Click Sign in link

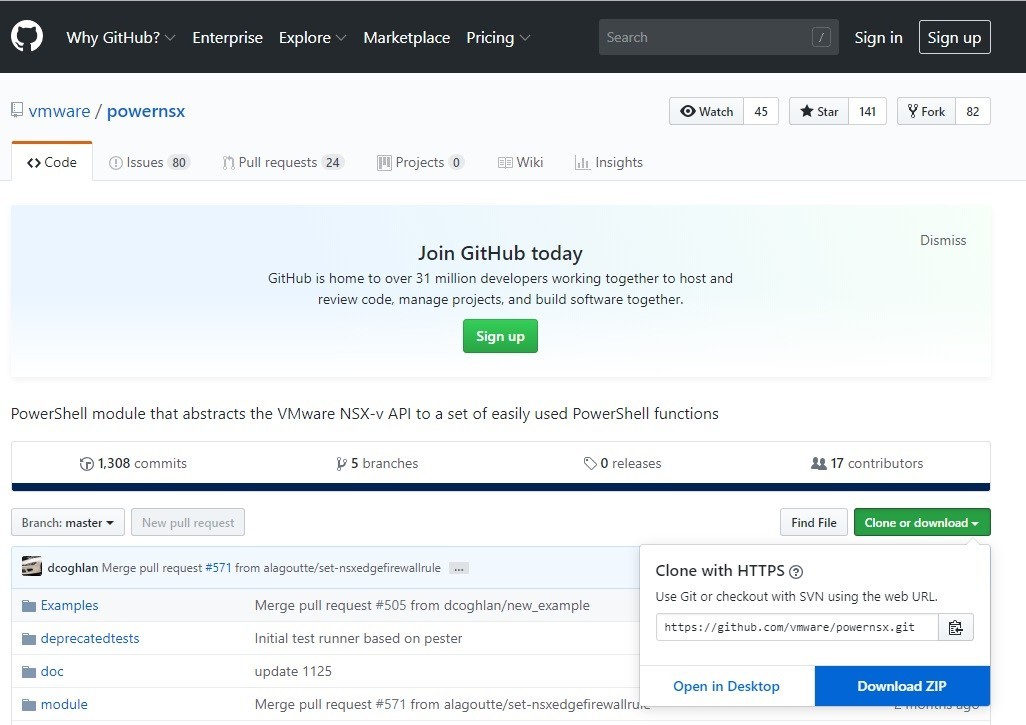(x=878, y=38)
